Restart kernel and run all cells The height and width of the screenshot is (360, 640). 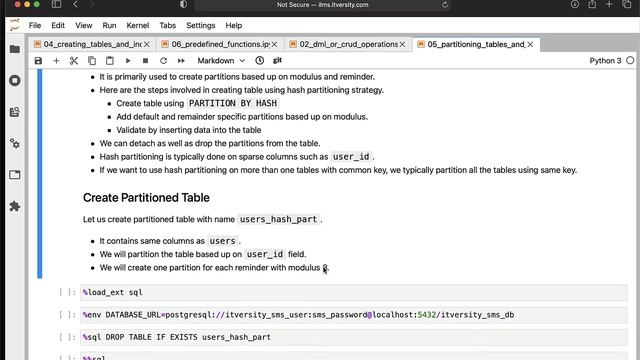(181, 61)
